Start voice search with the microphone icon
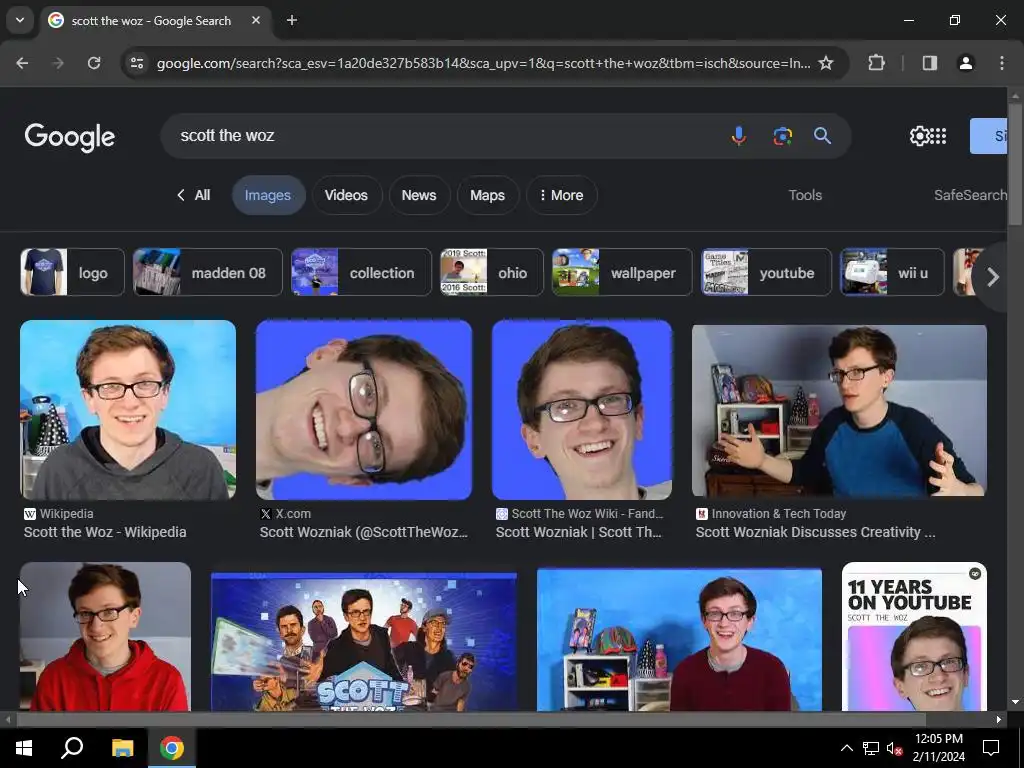 pyautogui.click(x=739, y=136)
